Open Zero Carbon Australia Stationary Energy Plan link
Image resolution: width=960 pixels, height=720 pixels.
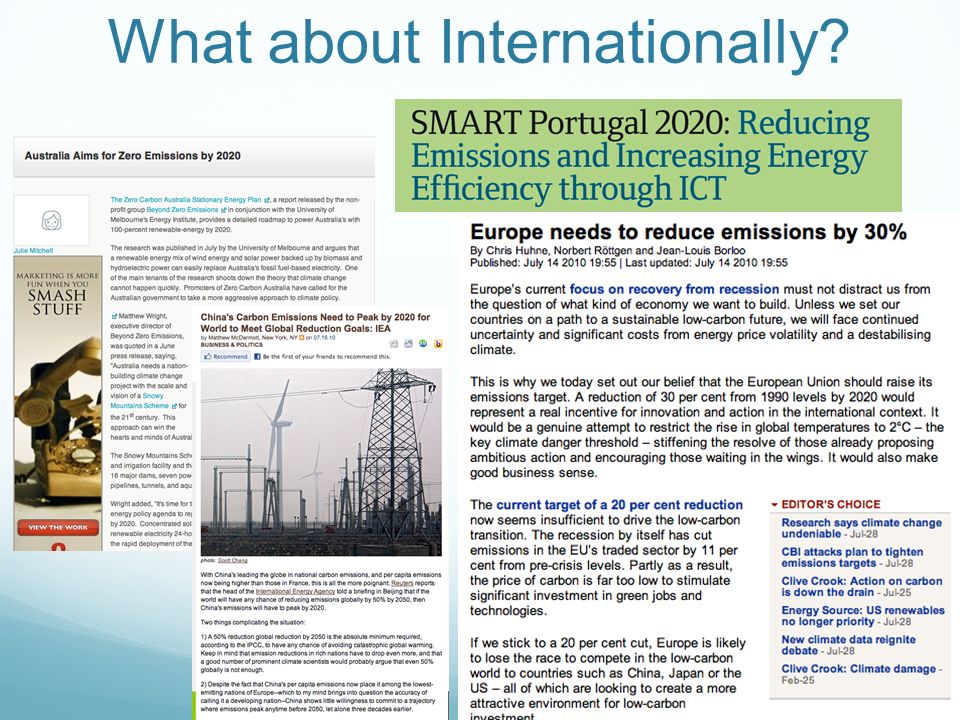click(x=186, y=200)
